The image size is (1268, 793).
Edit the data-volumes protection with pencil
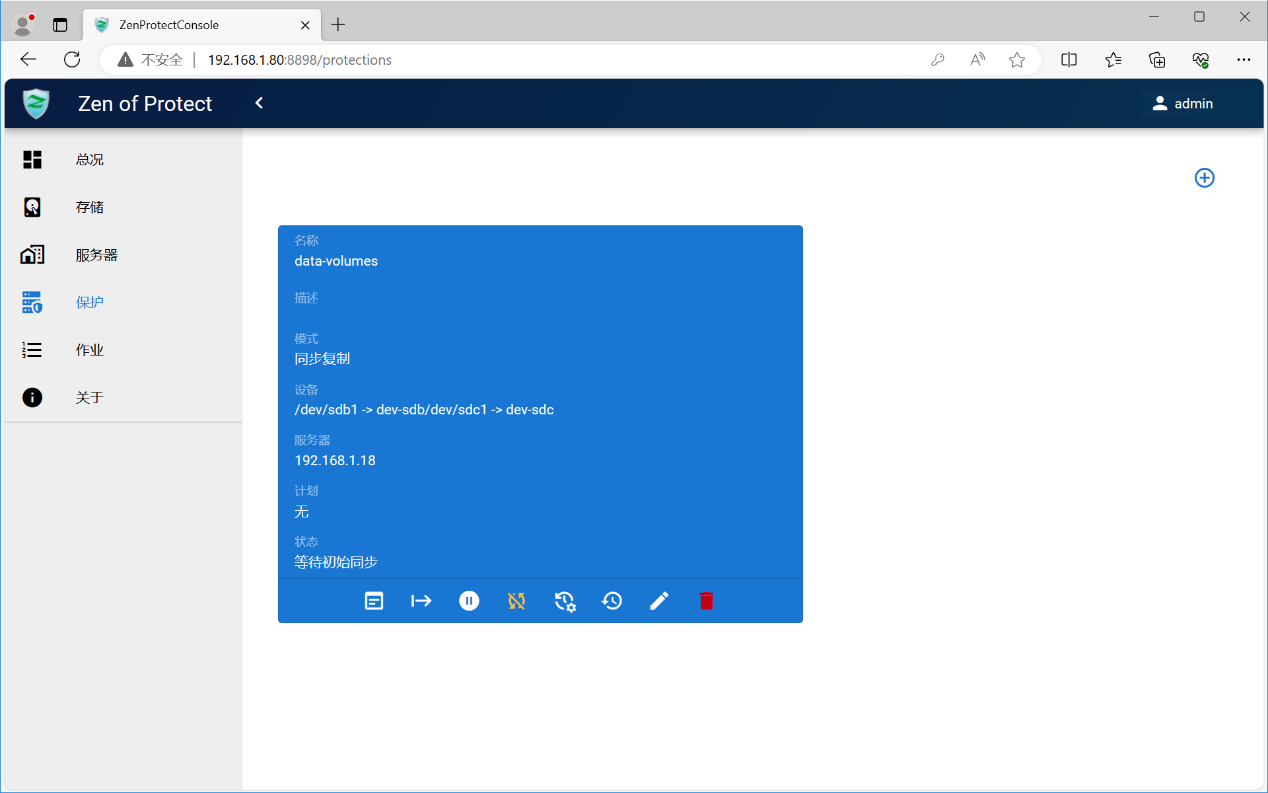point(659,601)
